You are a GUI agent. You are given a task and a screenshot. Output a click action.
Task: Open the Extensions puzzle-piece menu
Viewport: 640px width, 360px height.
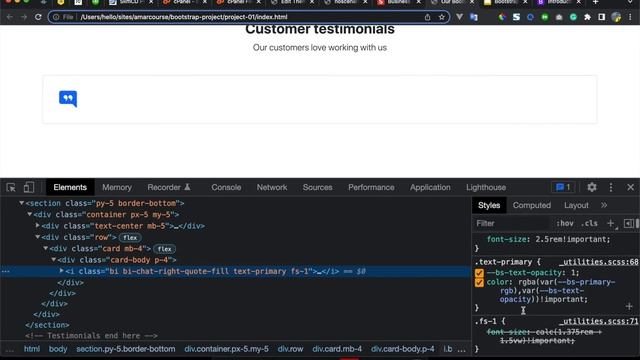coord(587,17)
